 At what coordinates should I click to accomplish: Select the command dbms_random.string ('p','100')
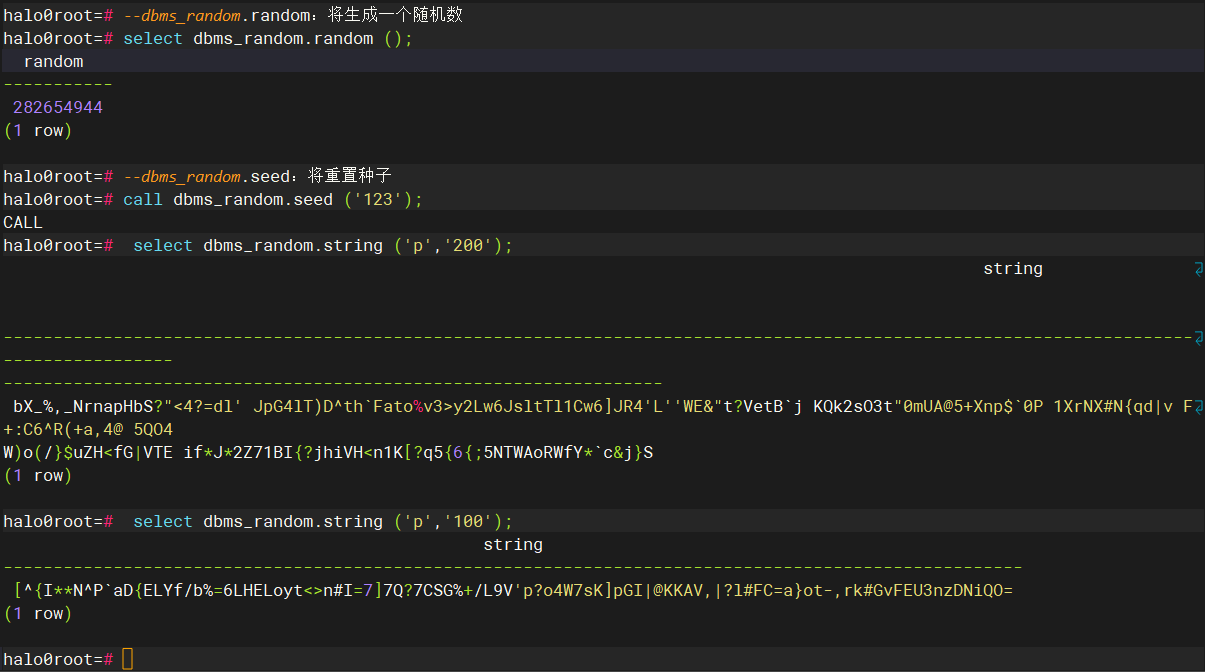point(323,521)
